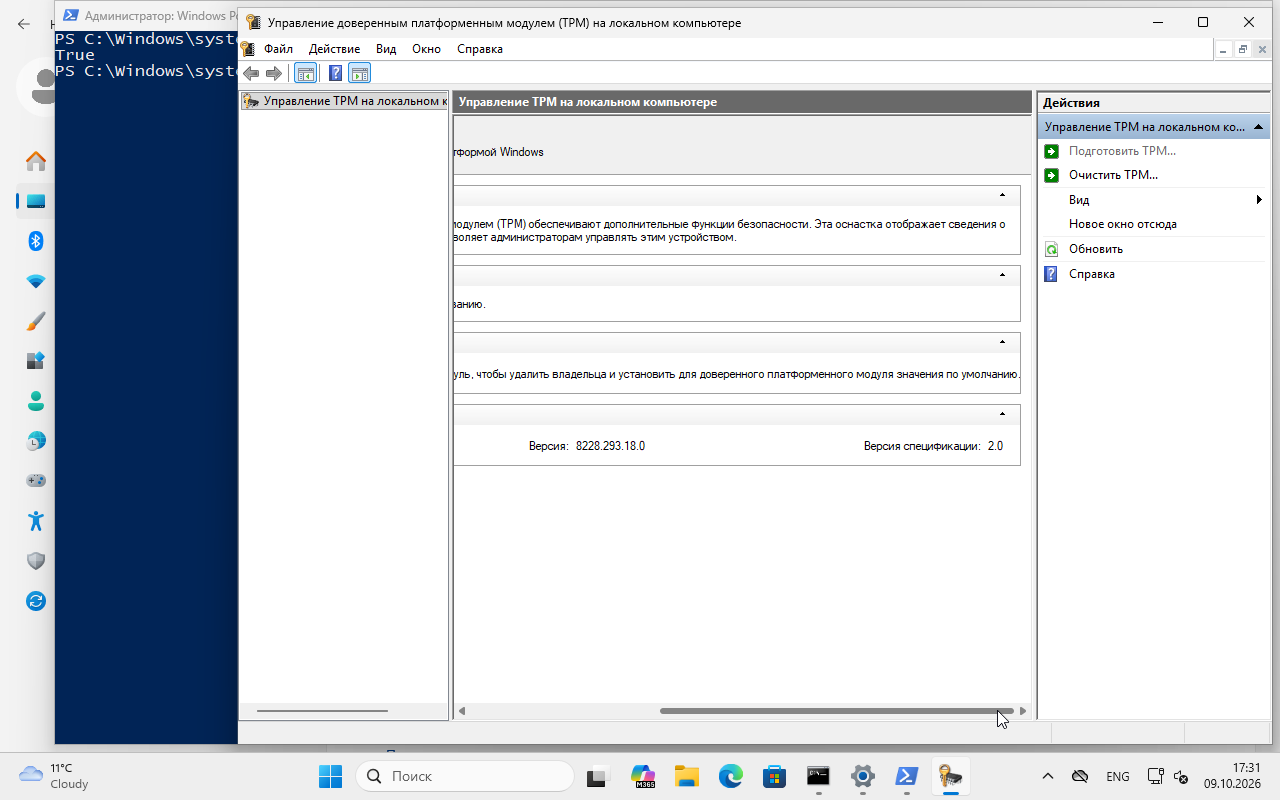Click Новое окно отсюда in Actions pane

coord(1122,224)
